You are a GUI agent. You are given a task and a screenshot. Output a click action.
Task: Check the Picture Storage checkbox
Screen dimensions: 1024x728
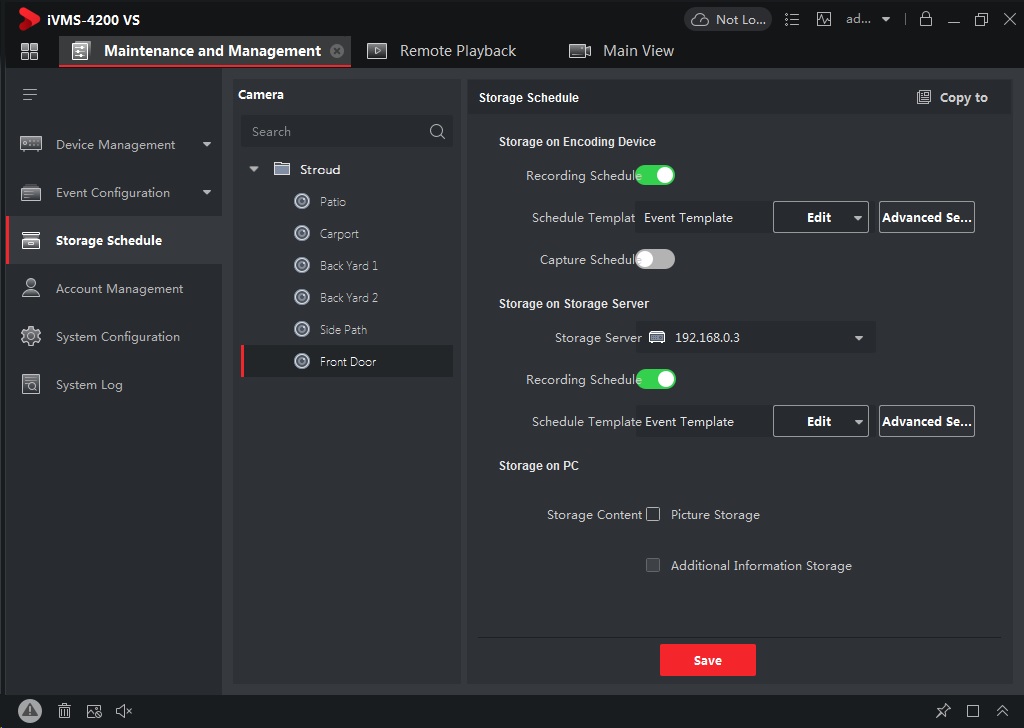tap(653, 514)
